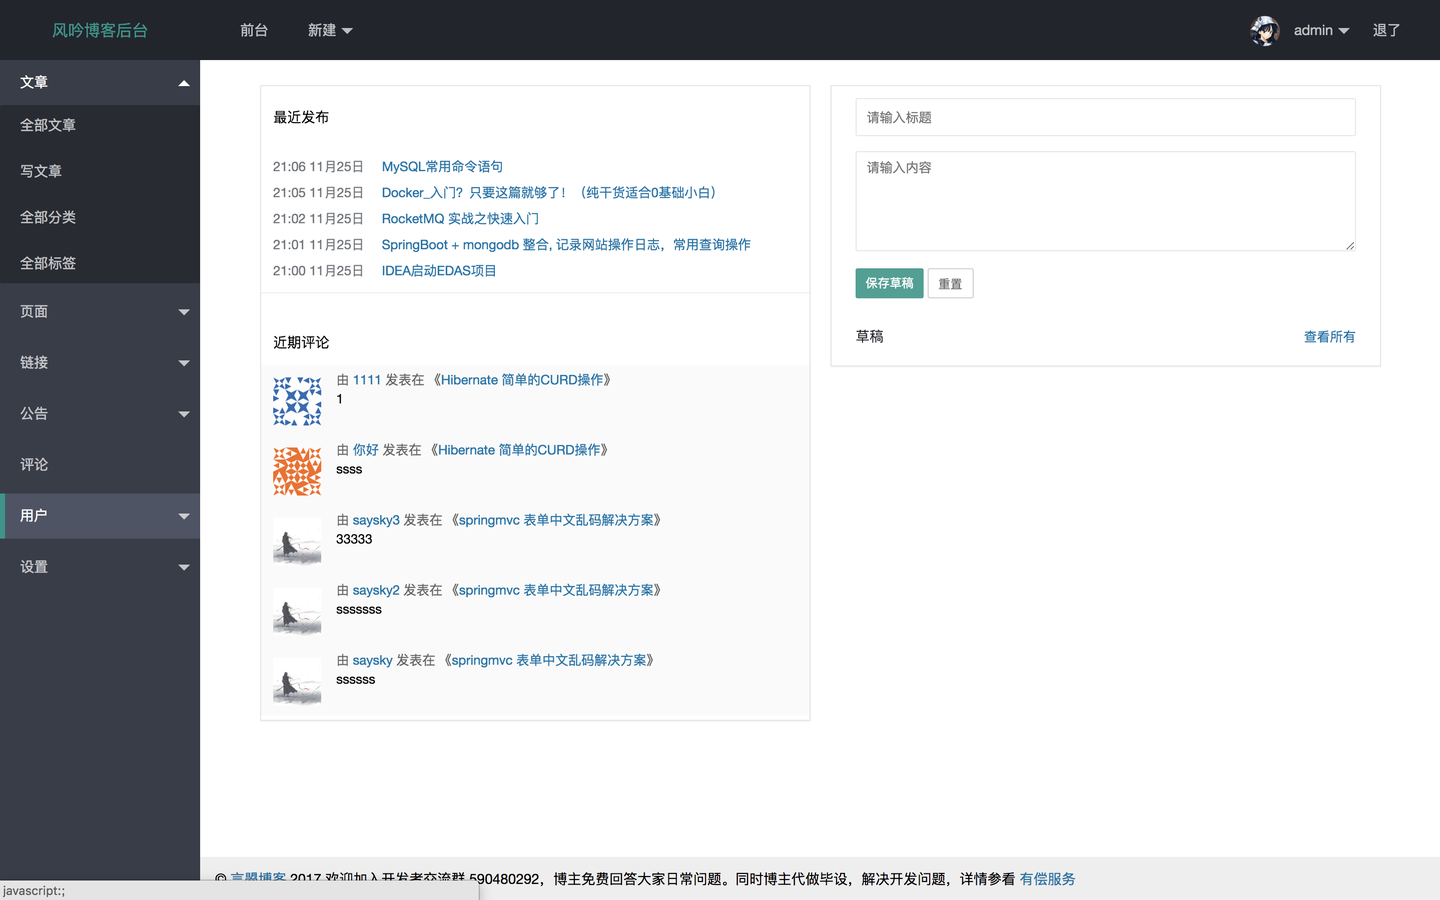This screenshot has width=1440, height=900.
Task: Click saysky3's samurai avatar image
Action: point(296,541)
